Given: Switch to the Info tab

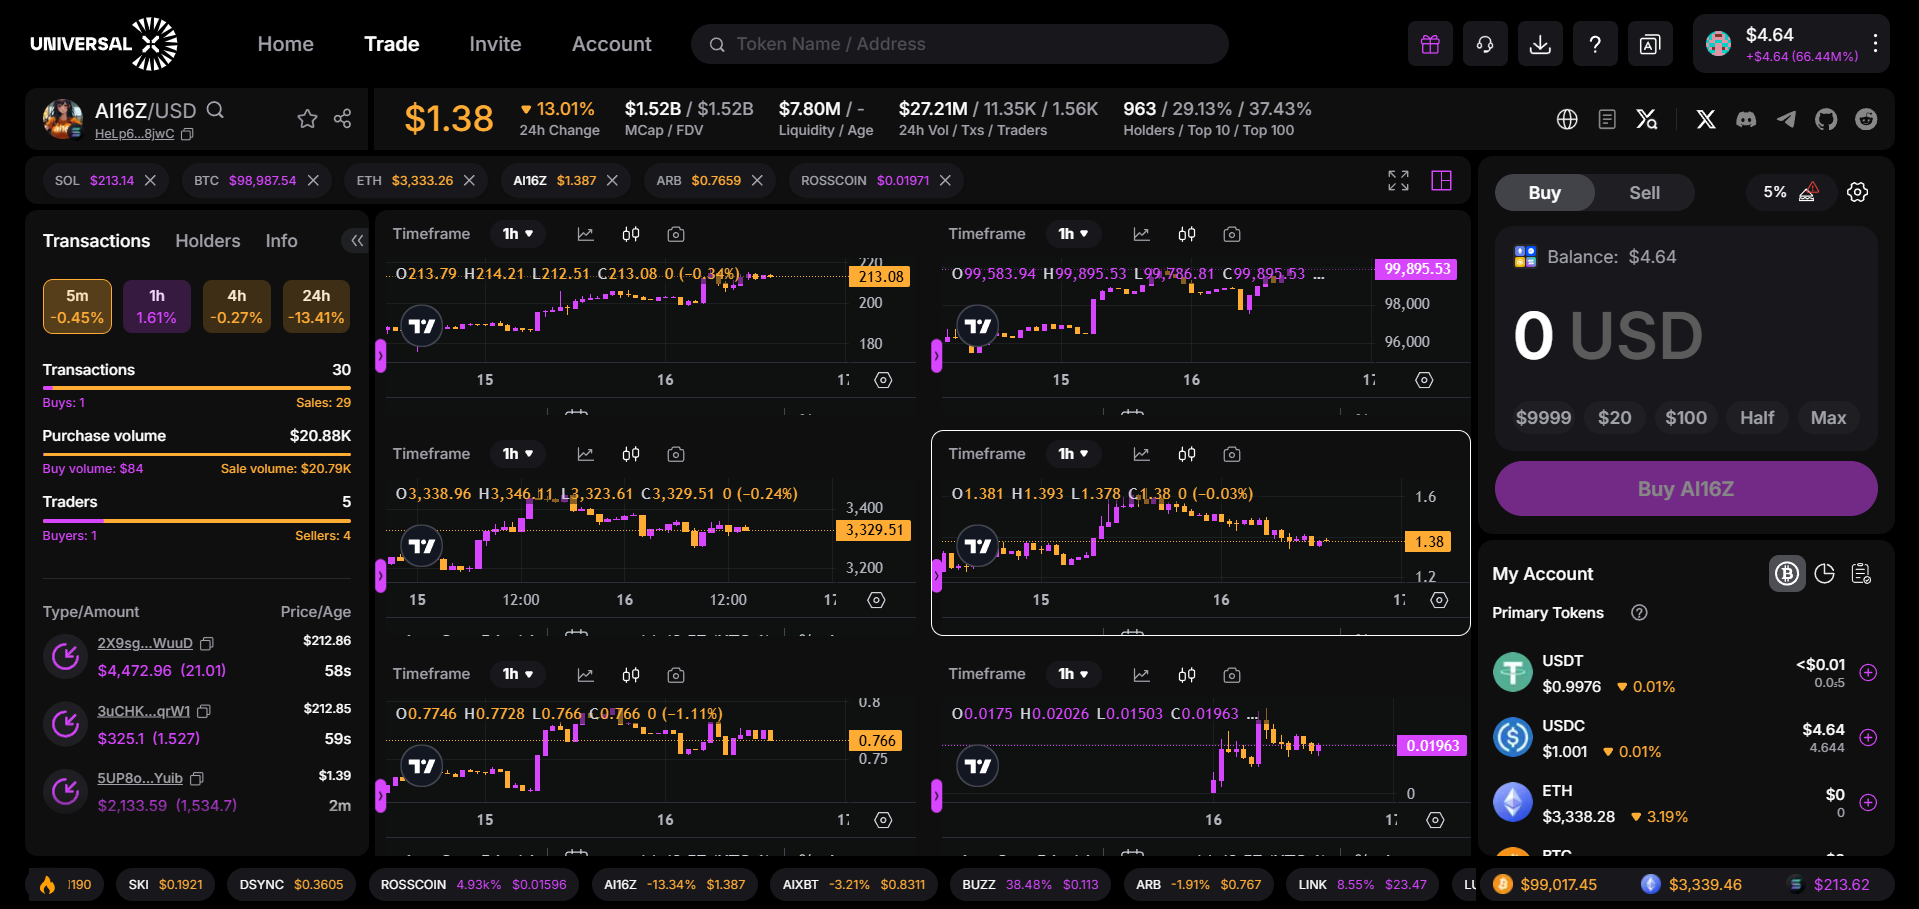Looking at the screenshot, I should 281,241.
